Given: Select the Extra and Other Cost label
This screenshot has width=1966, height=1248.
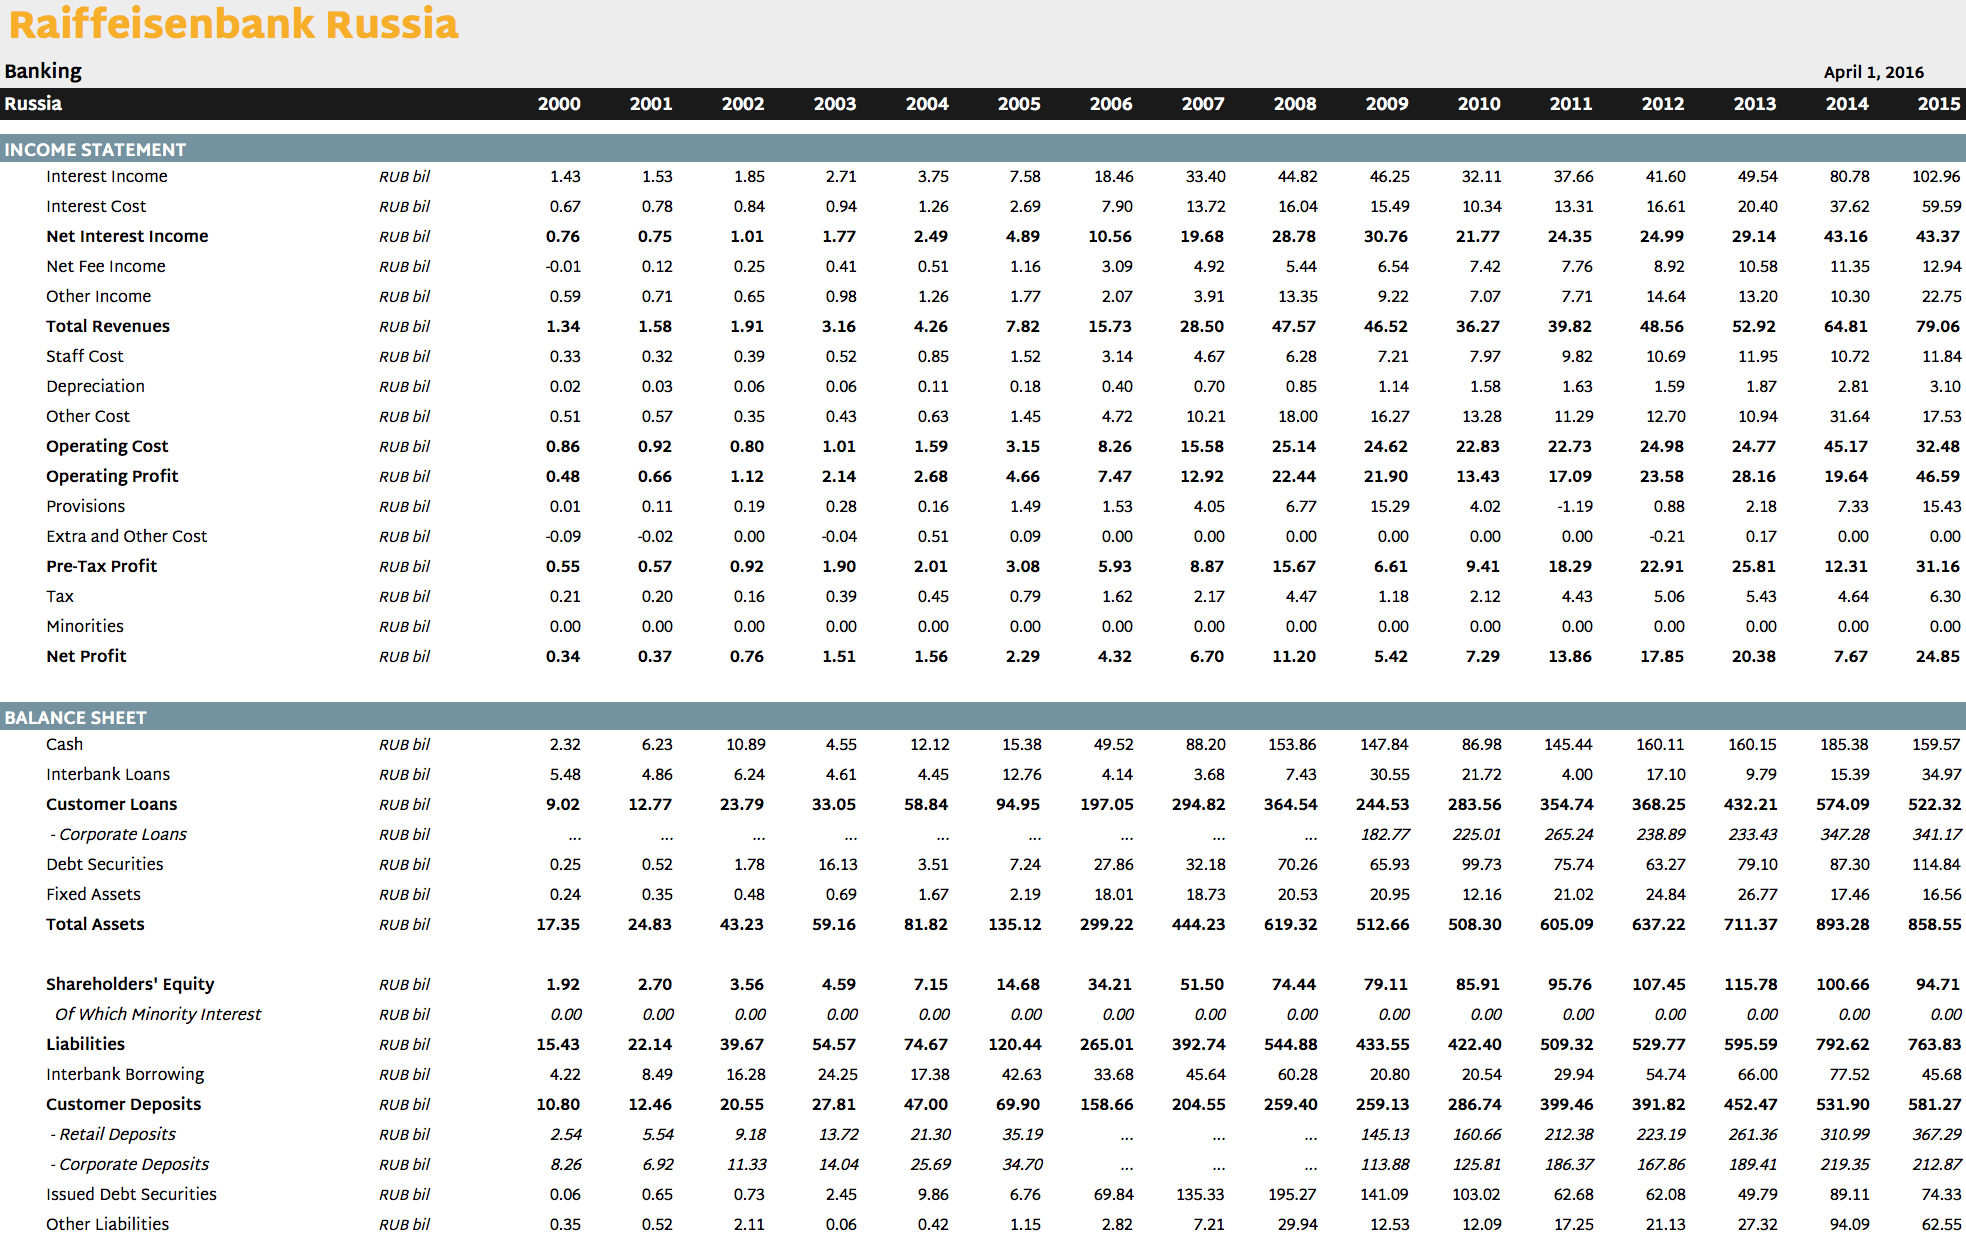Looking at the screenshot, I should 127,537.
